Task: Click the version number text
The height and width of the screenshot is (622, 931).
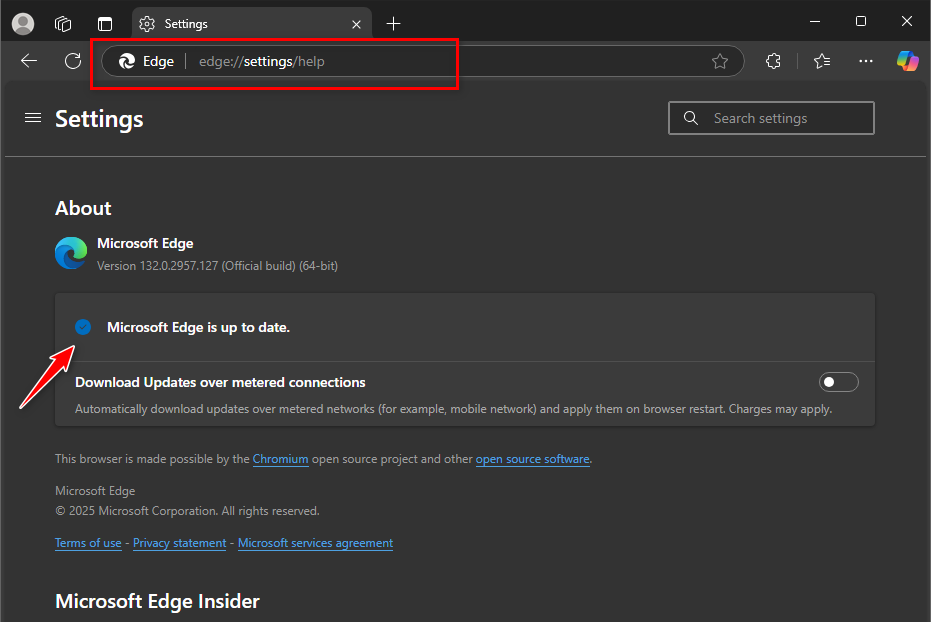Action: click(x=217, y=266)
